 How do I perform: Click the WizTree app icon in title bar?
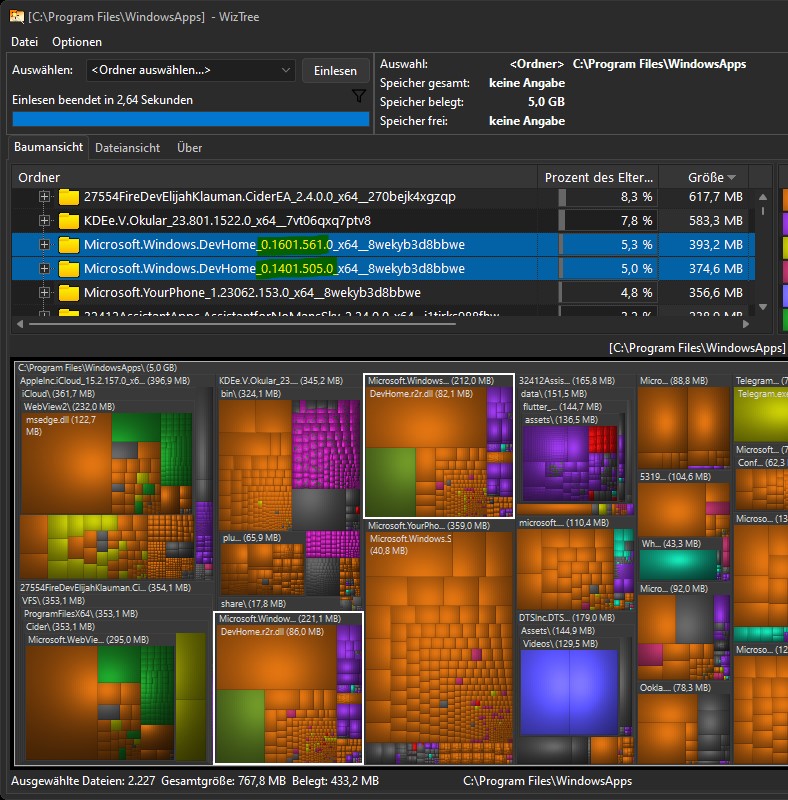pos(17,16)
